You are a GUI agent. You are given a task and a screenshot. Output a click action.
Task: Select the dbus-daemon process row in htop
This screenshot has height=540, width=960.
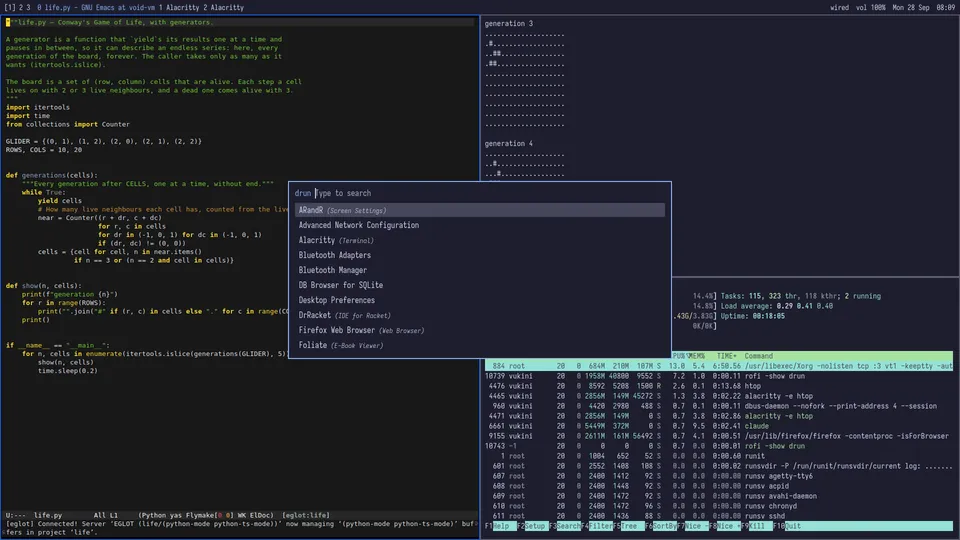click(719, 406)
